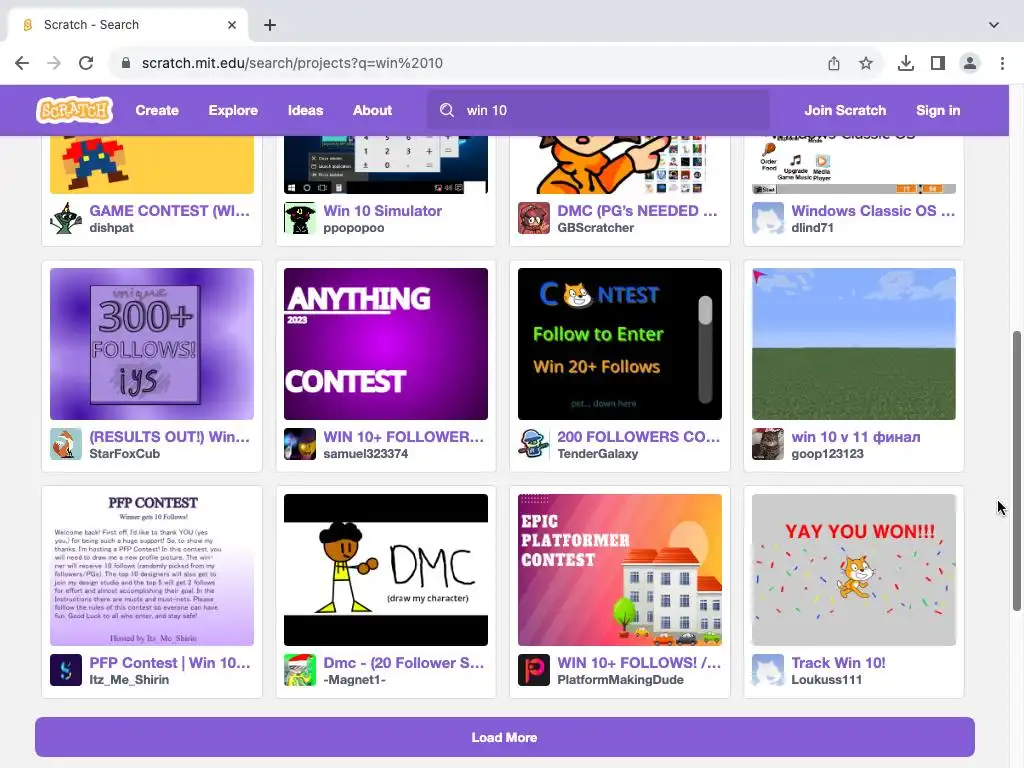Expand the tab search dropdown arrow
The width and height of the screenshot is (1024, 768).
[x=994, y=25]
